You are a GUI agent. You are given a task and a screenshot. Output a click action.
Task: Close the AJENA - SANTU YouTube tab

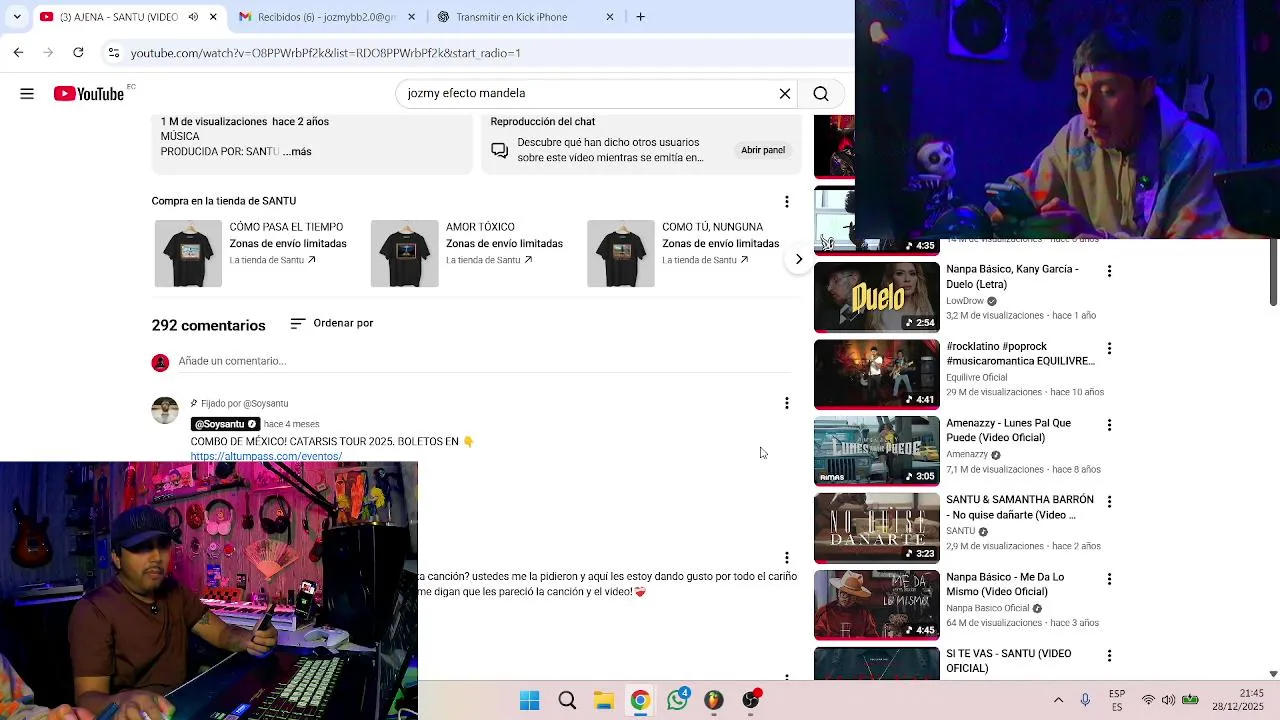coord(213,17)
